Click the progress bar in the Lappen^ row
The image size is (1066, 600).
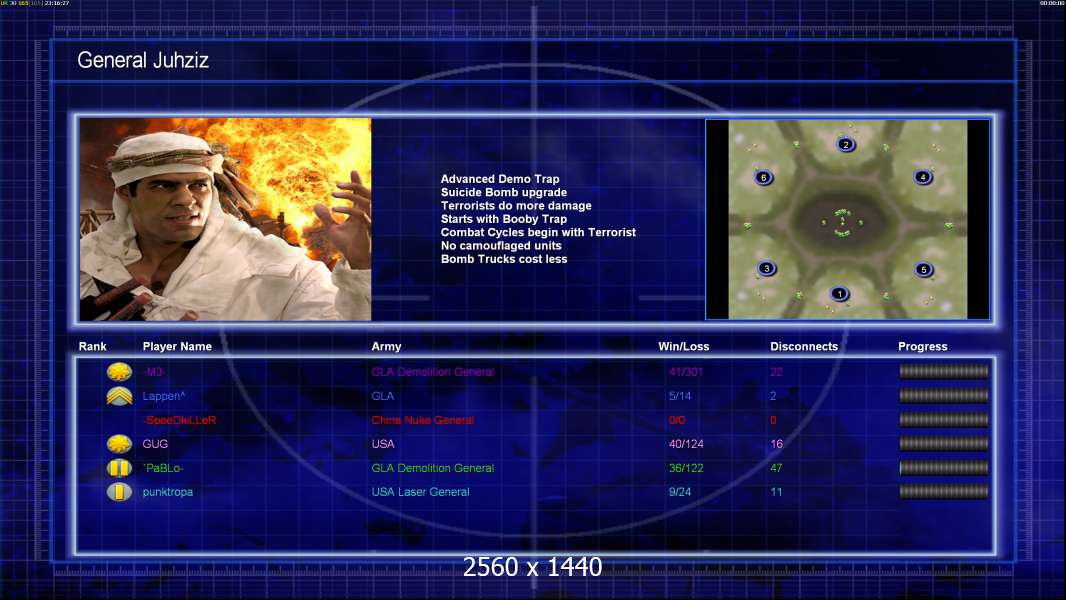pos(944,395)
